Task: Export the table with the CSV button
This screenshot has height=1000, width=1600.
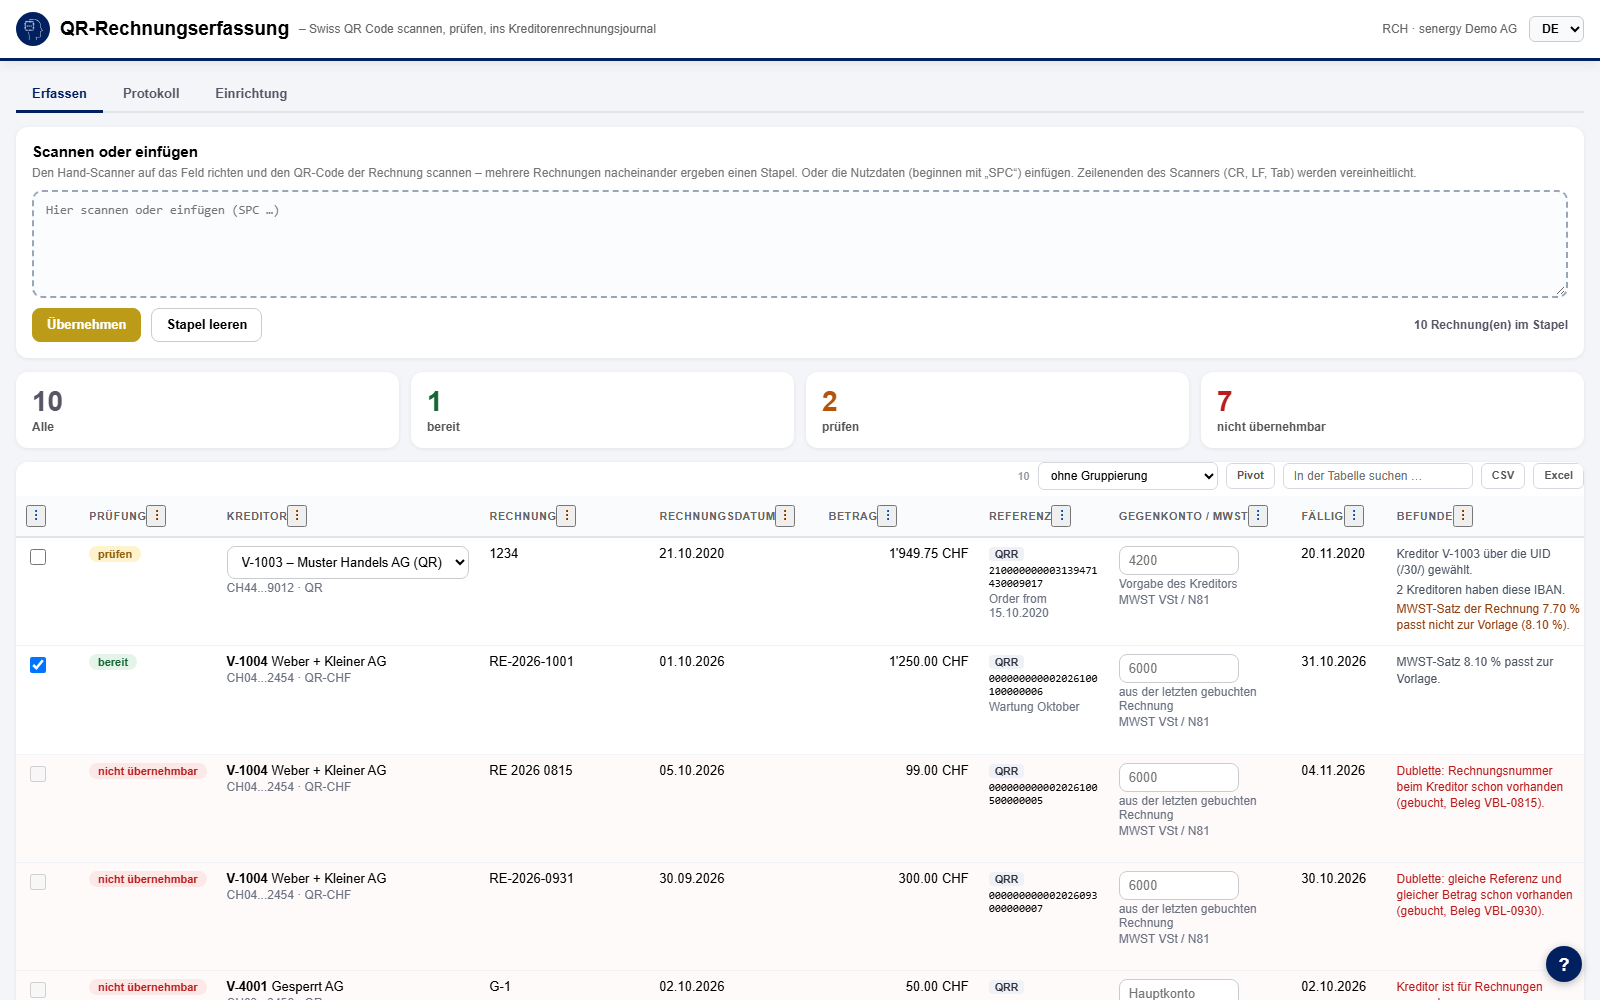Action: tap(1503, 476)
